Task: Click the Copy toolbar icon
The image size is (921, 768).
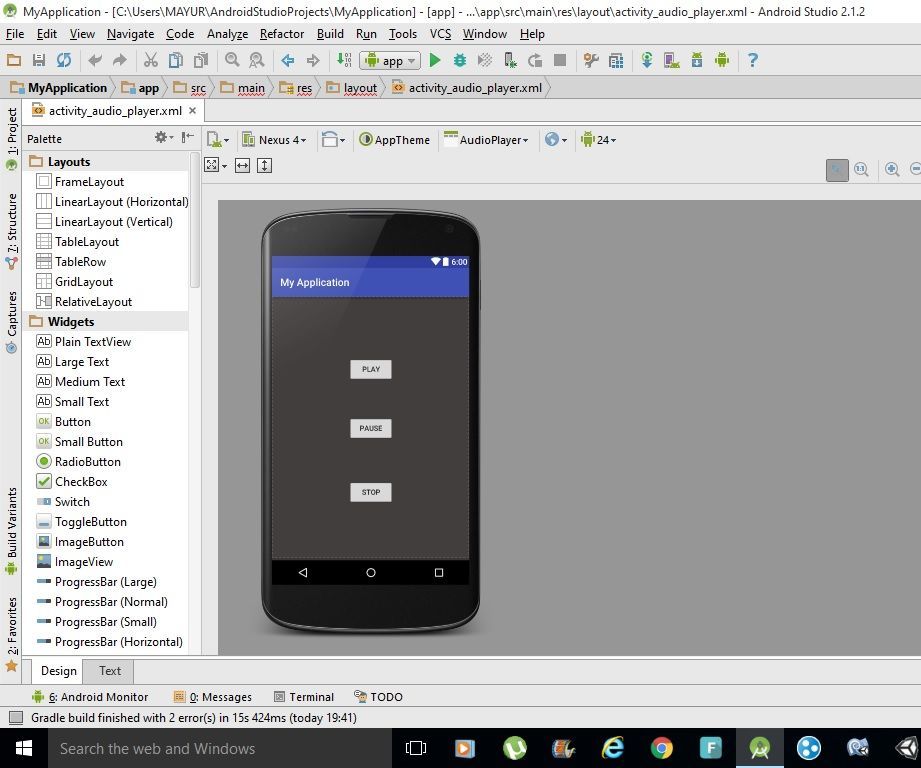Action: click(x=176, y=60)
